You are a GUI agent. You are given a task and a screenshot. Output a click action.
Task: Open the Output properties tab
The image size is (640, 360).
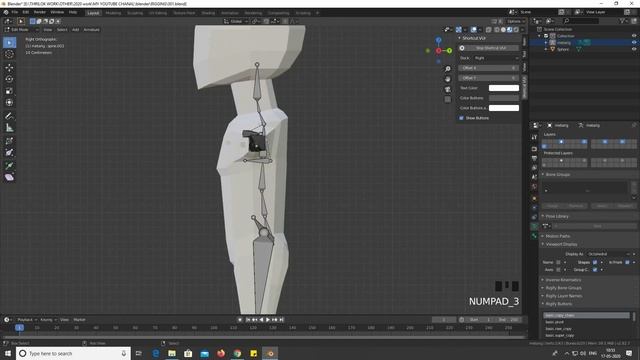tap(534, 158)
